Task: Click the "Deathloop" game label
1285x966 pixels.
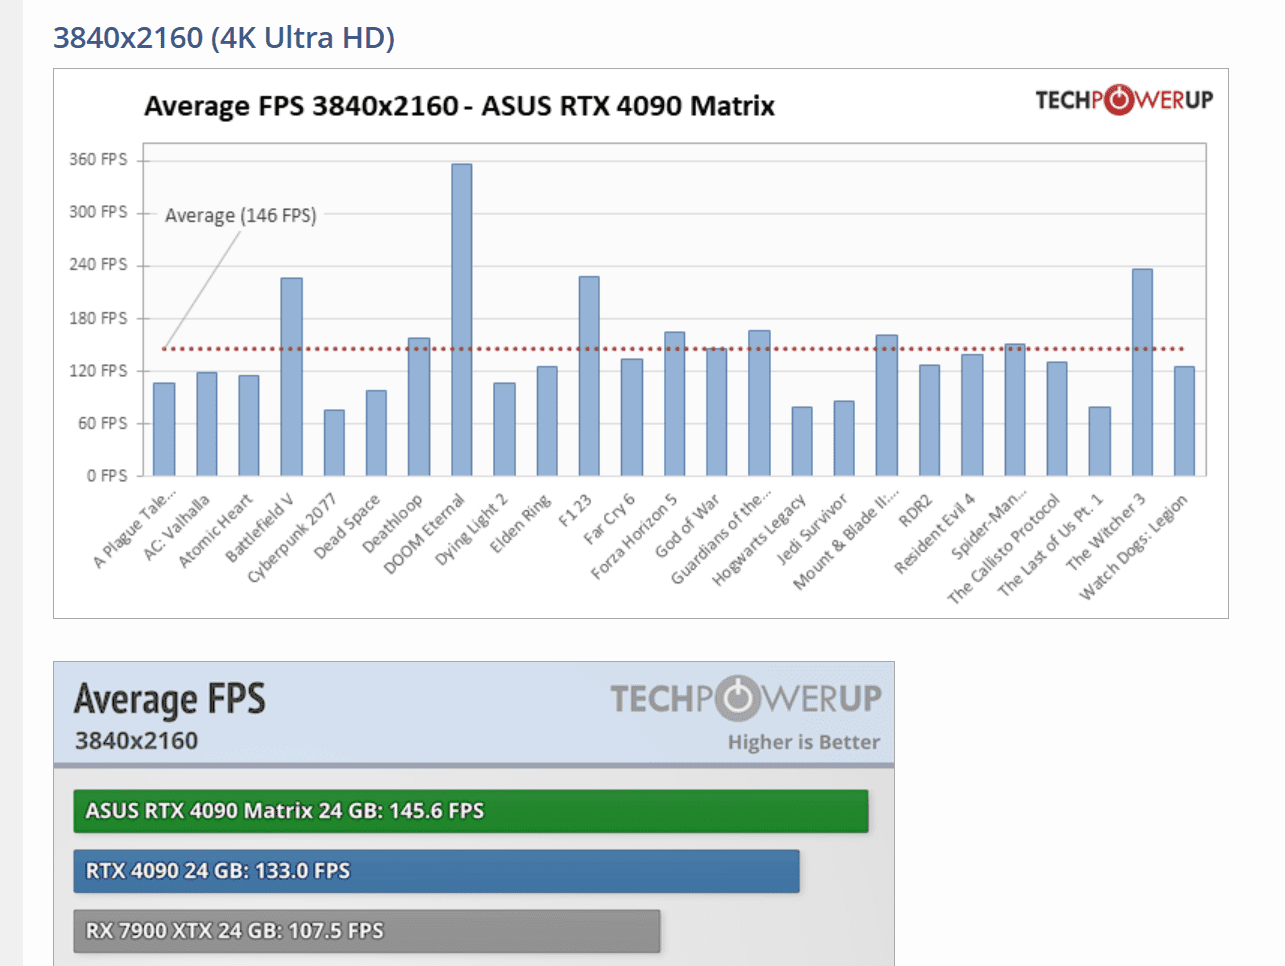Action: pyautogui.click(x=391, y=523)
